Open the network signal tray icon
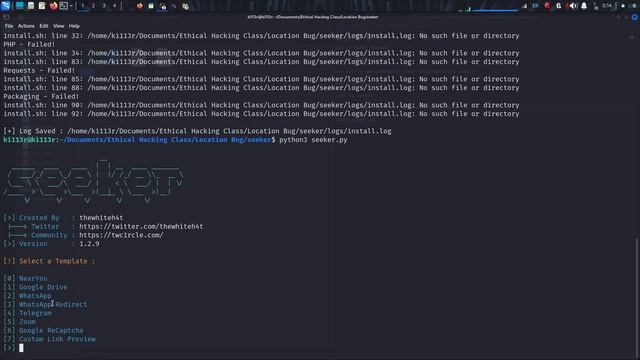 pyautogui.click(x=524, y=6)
